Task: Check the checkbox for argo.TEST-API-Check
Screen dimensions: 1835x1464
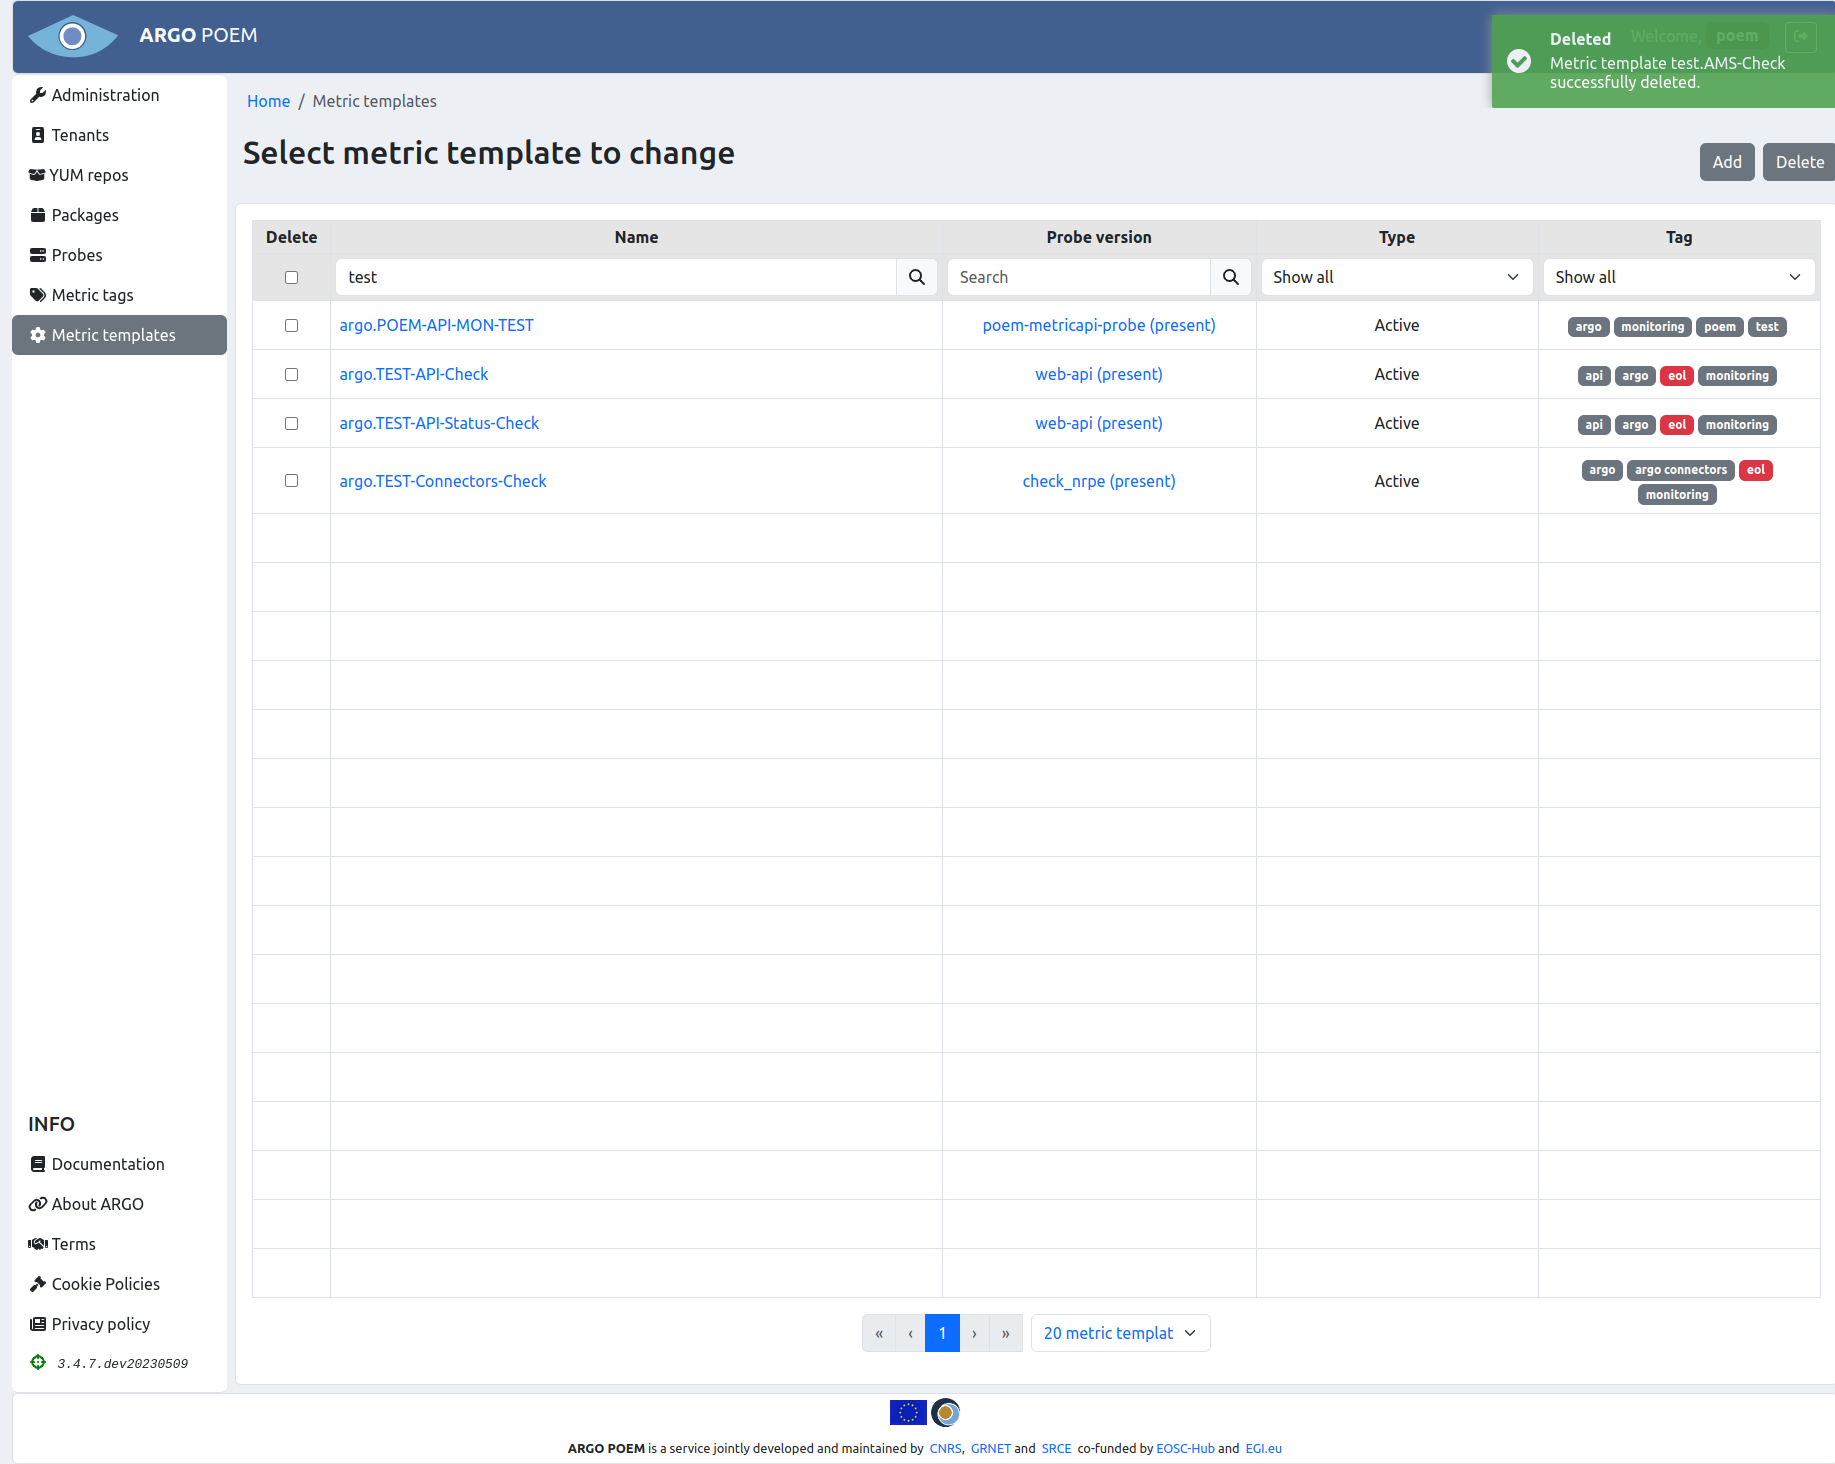Action: 291,374
